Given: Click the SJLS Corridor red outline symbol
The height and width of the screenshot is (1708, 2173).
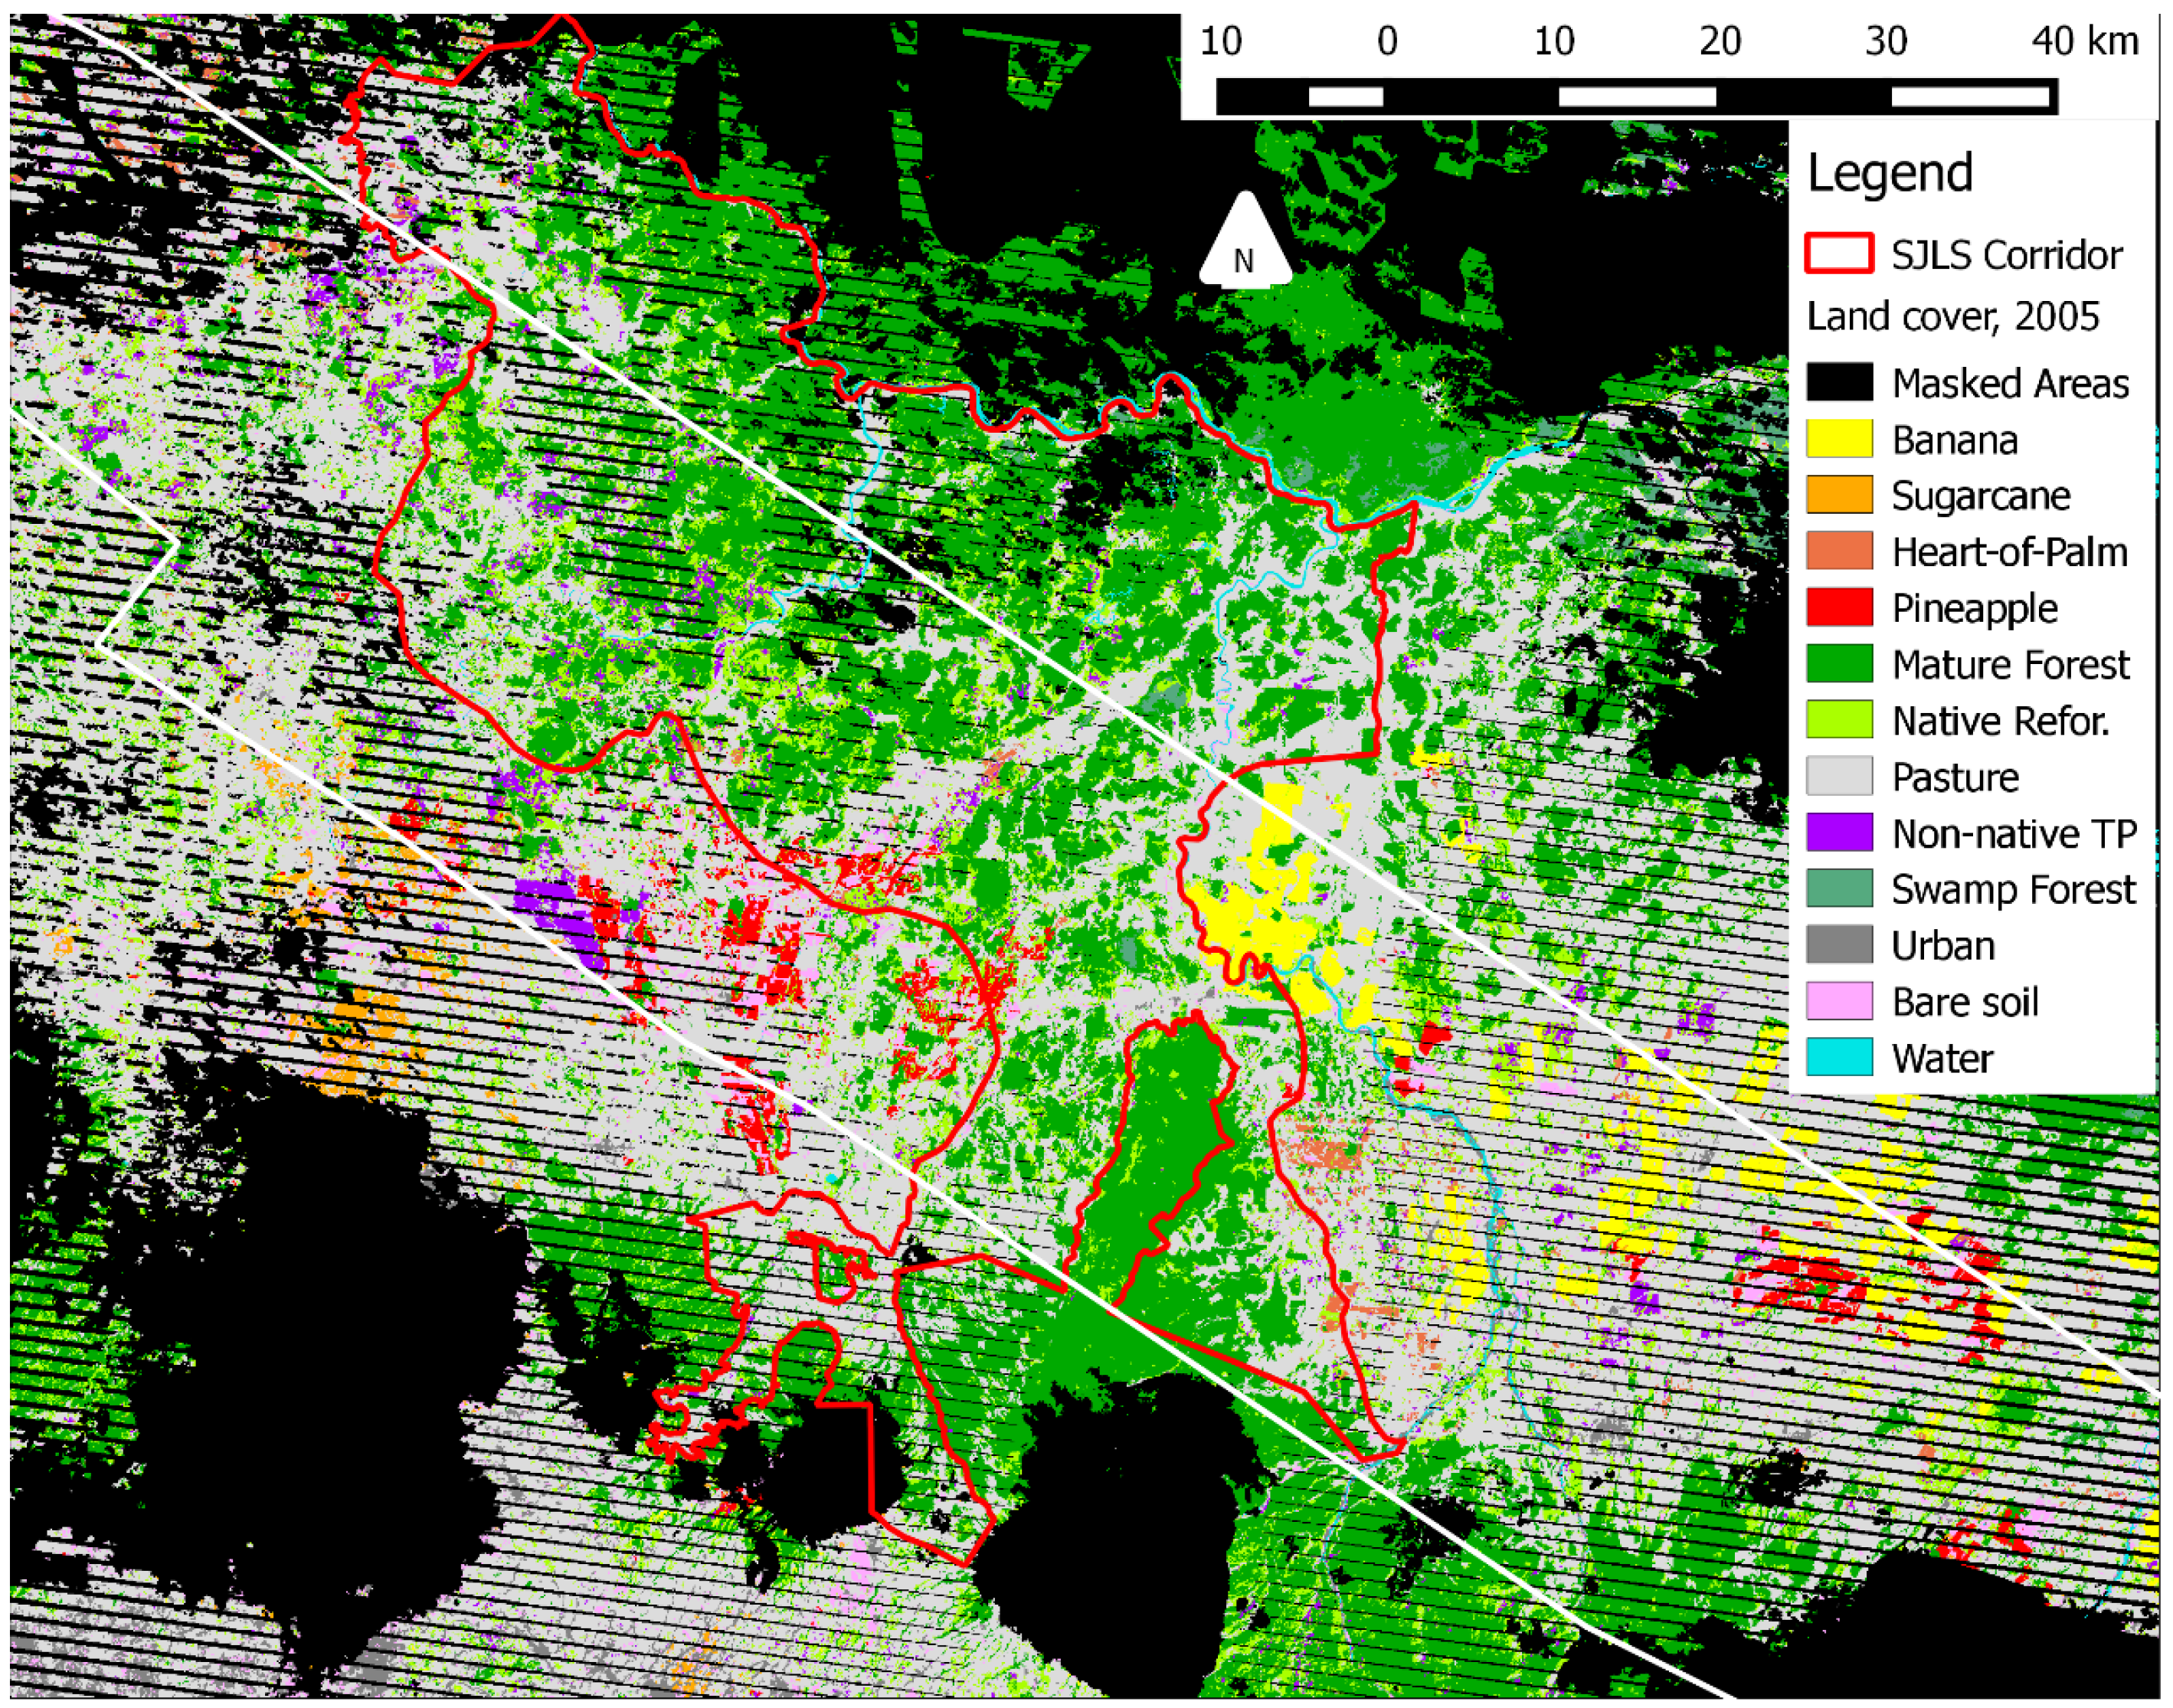Looking at the screenshot, I should 1838,254.
